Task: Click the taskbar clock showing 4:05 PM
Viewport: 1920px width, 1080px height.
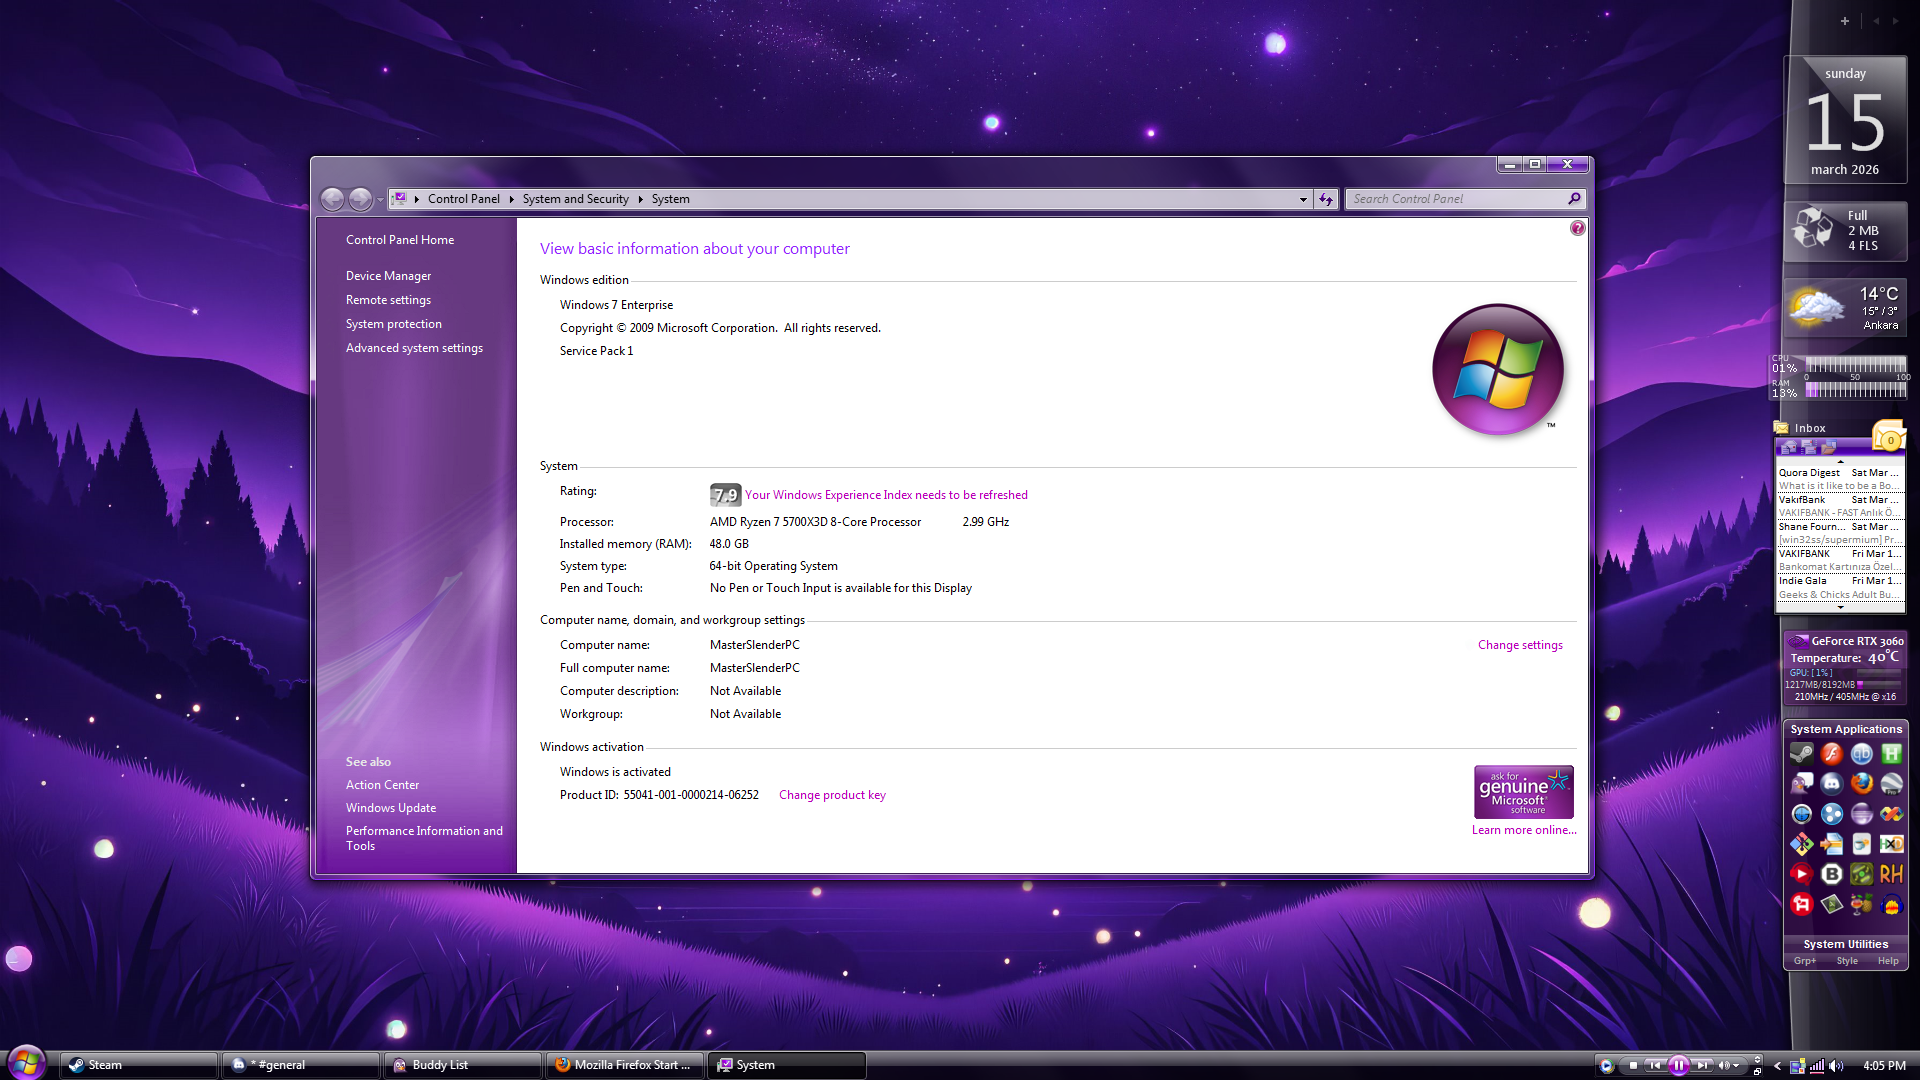Action: click(x=1884, y=1066)
